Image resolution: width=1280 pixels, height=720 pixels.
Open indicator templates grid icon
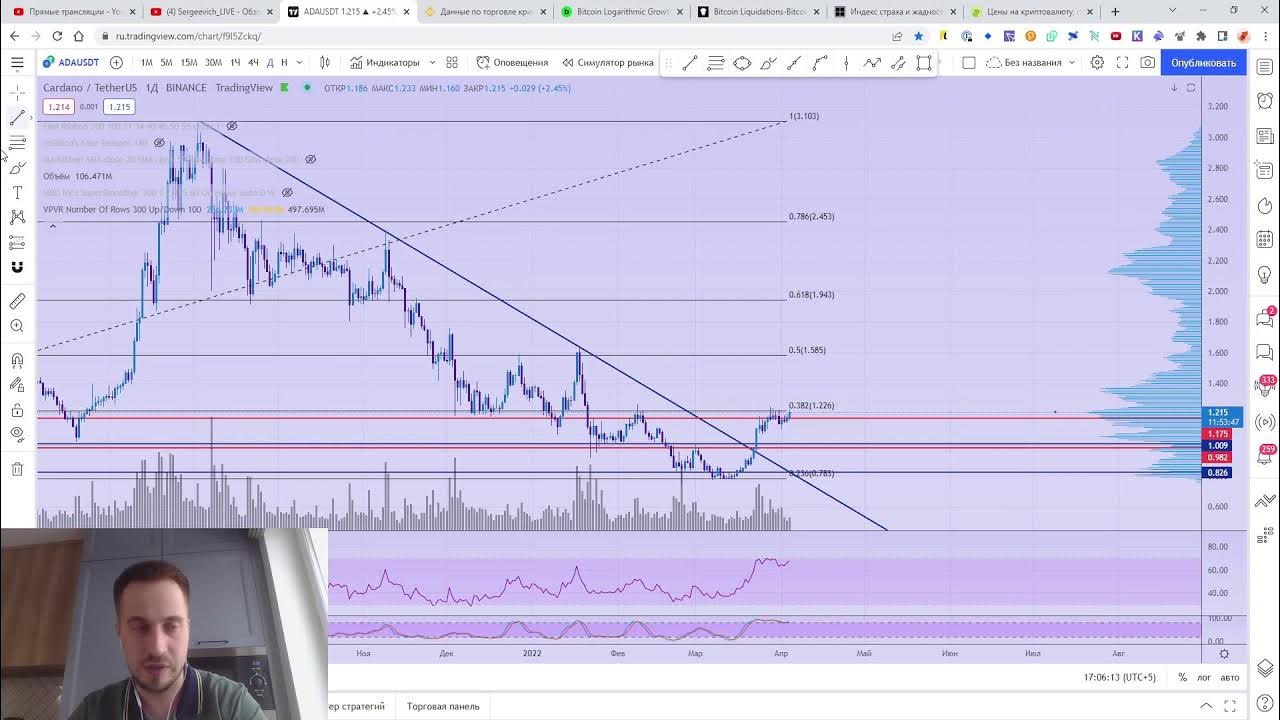452,62
